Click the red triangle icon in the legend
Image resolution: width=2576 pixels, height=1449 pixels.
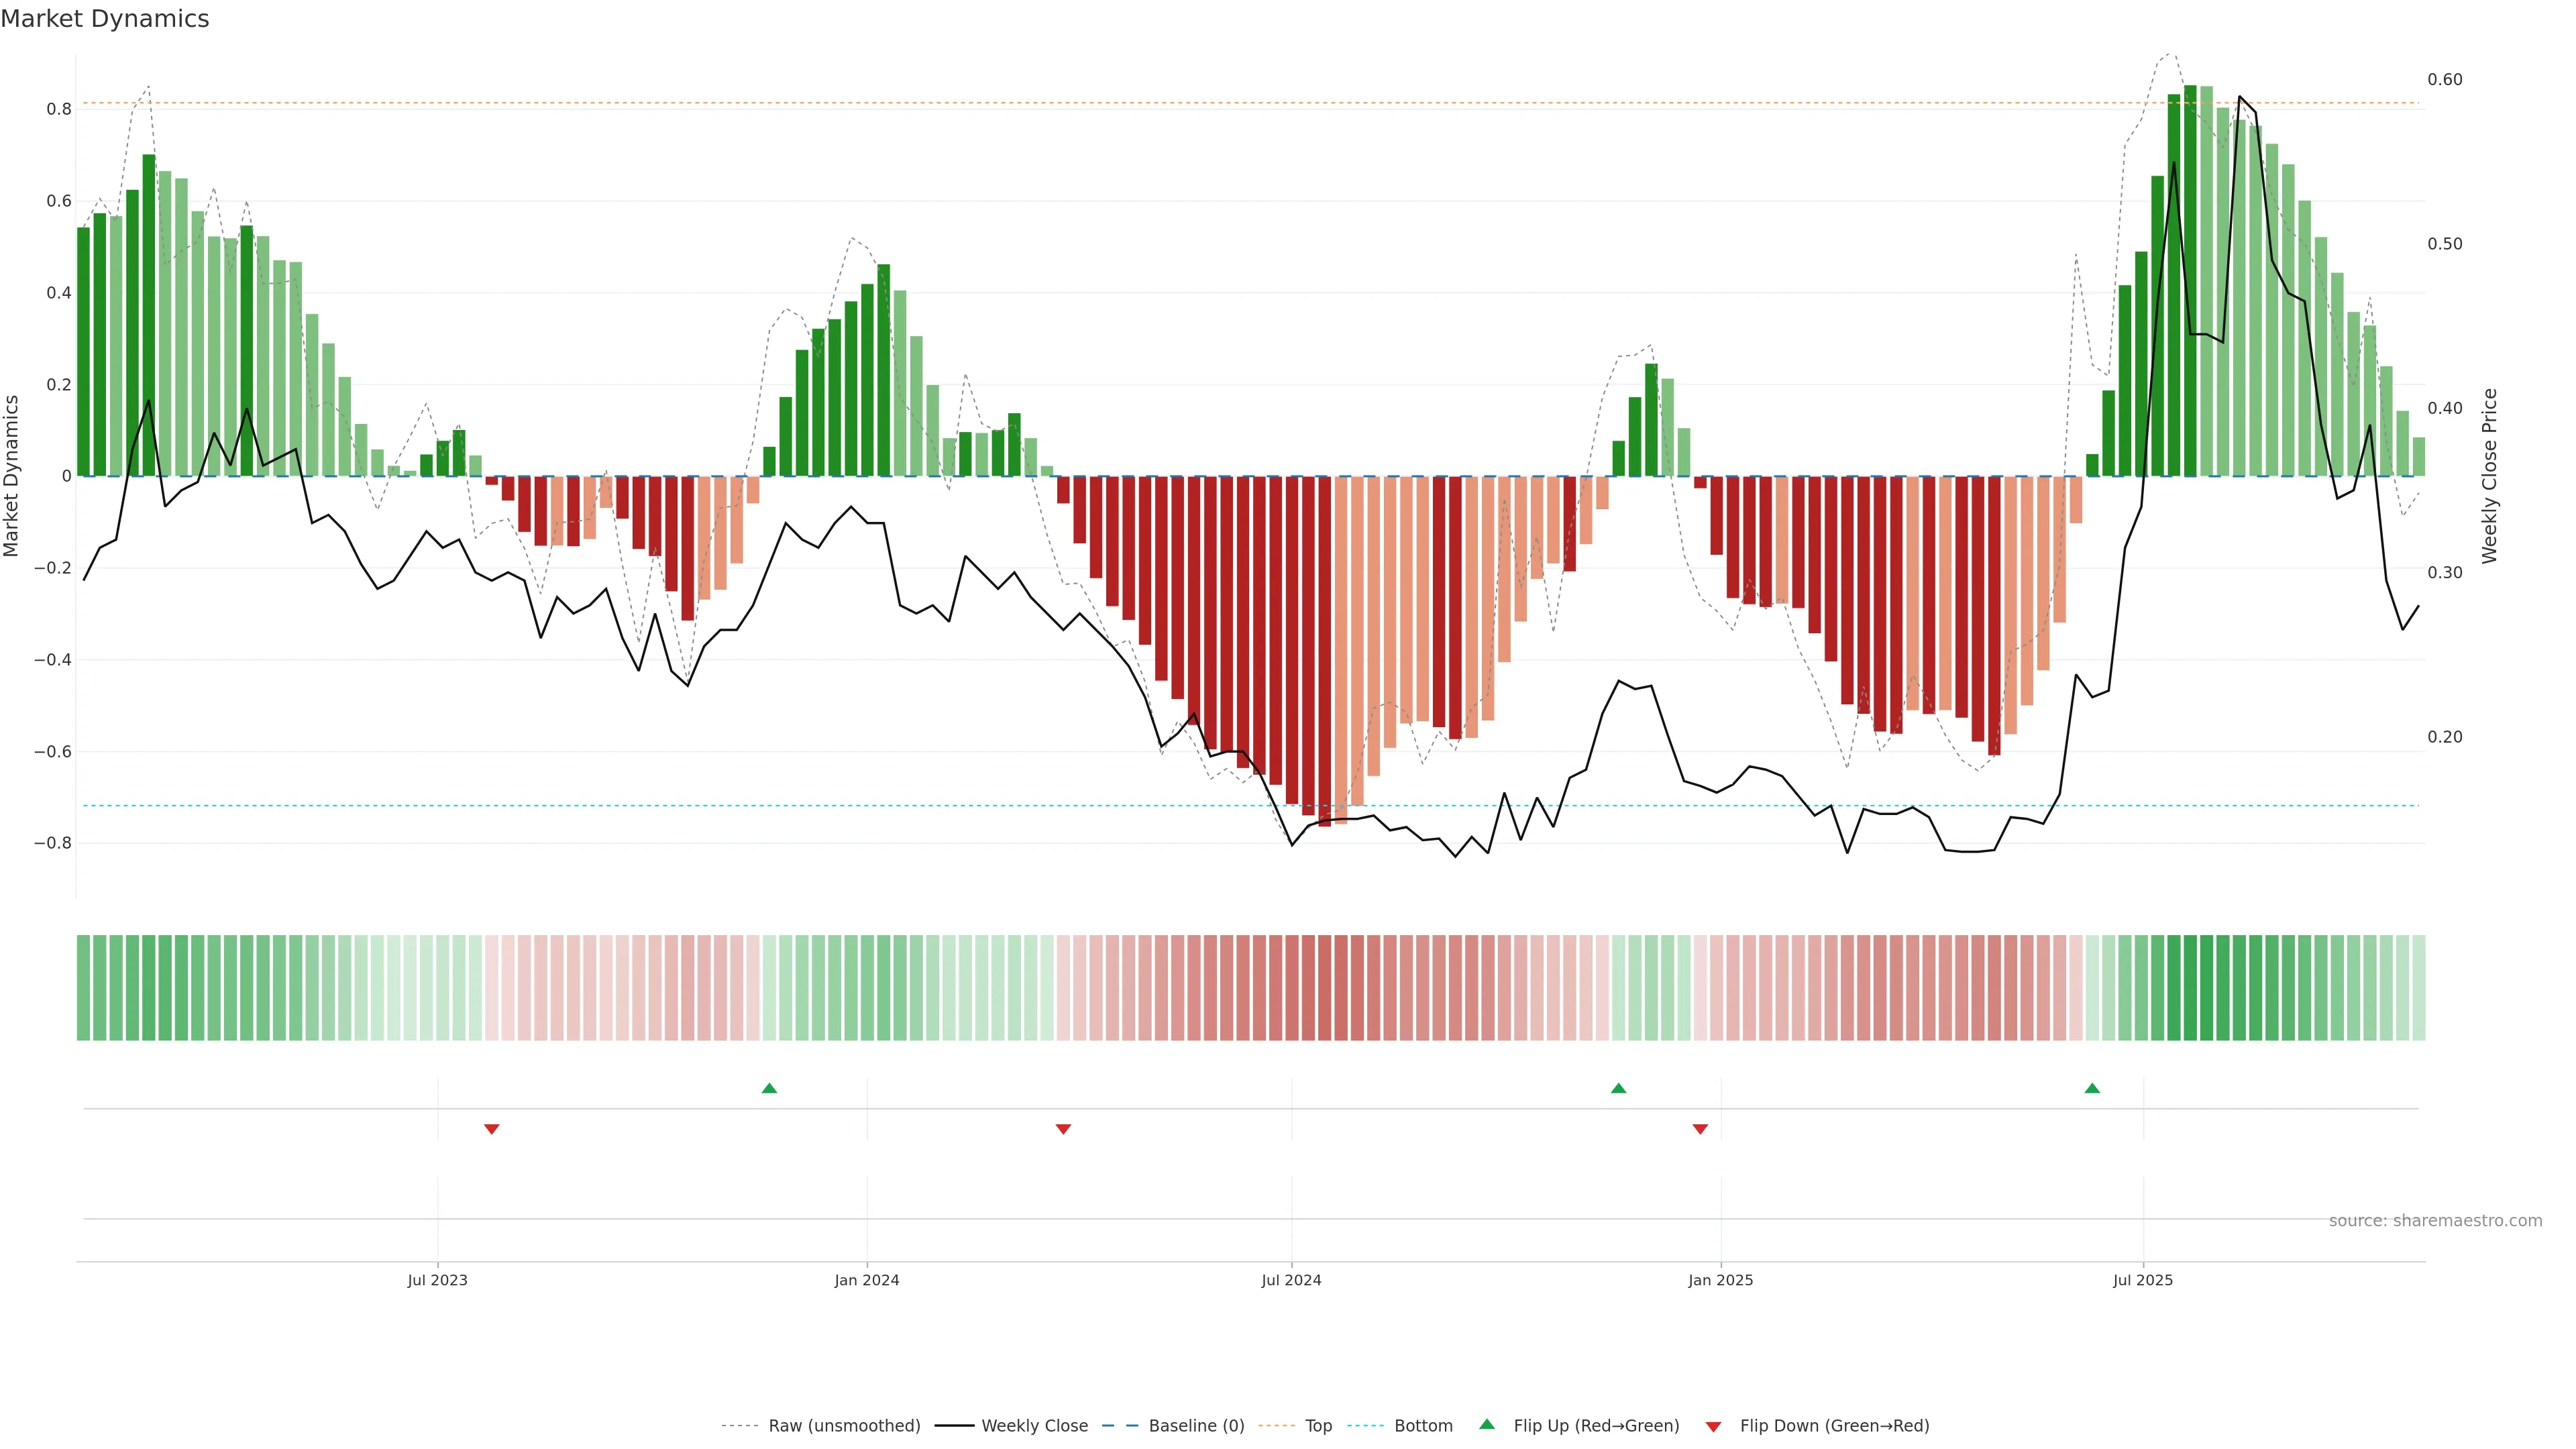(x=1713, y=1427)
